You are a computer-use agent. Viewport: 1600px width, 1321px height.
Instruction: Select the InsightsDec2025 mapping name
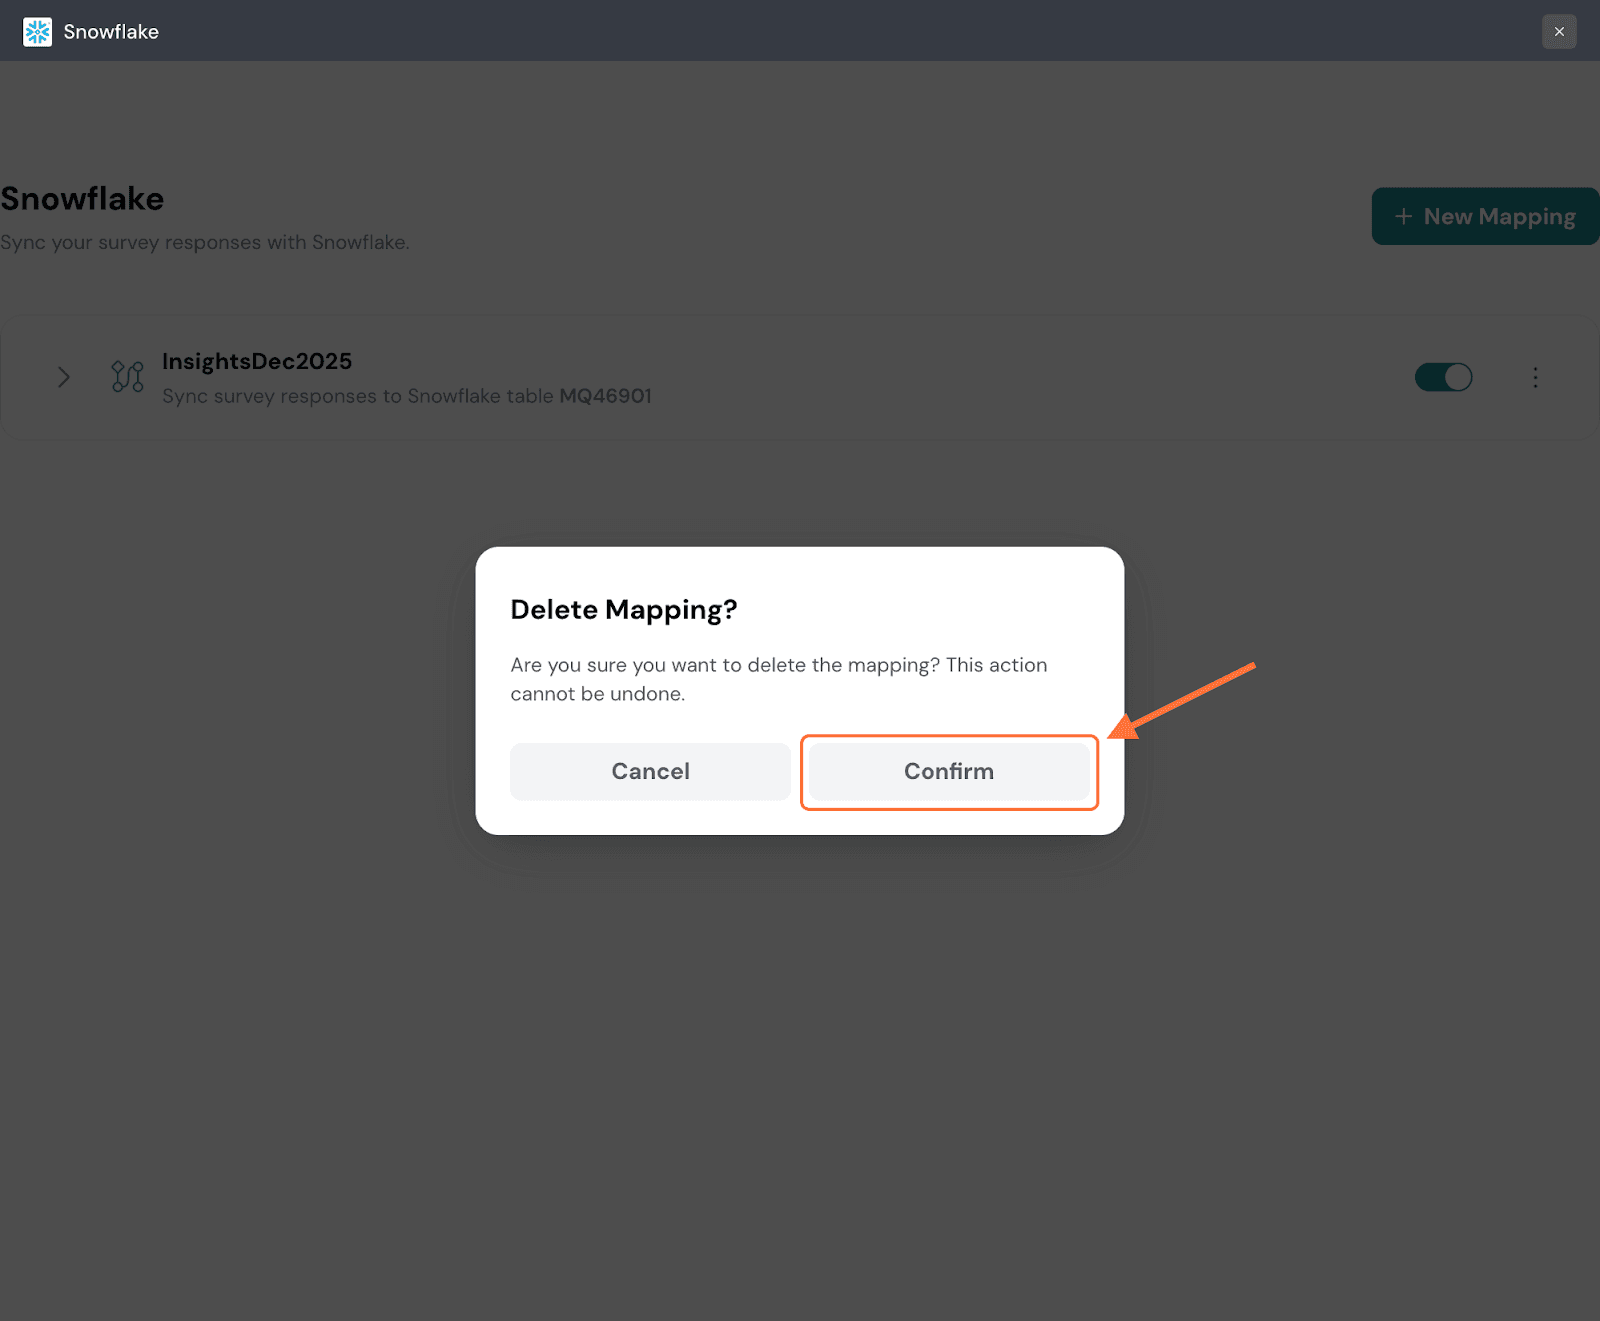[x=257, y=361]
